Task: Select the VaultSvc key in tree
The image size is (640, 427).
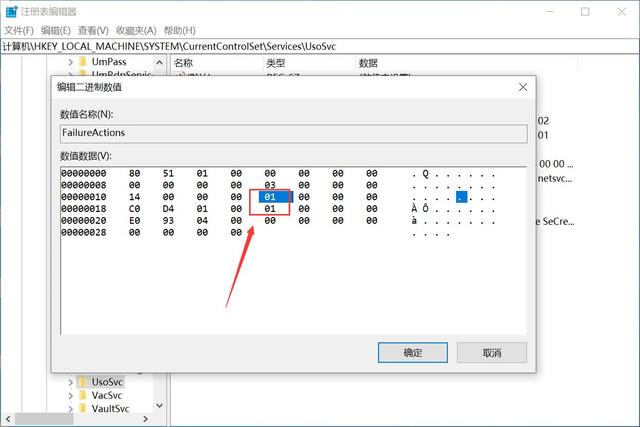Action: (110, 408)
